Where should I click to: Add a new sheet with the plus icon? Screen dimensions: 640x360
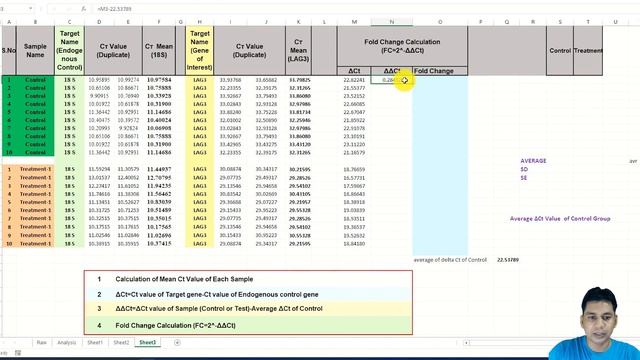177,342
